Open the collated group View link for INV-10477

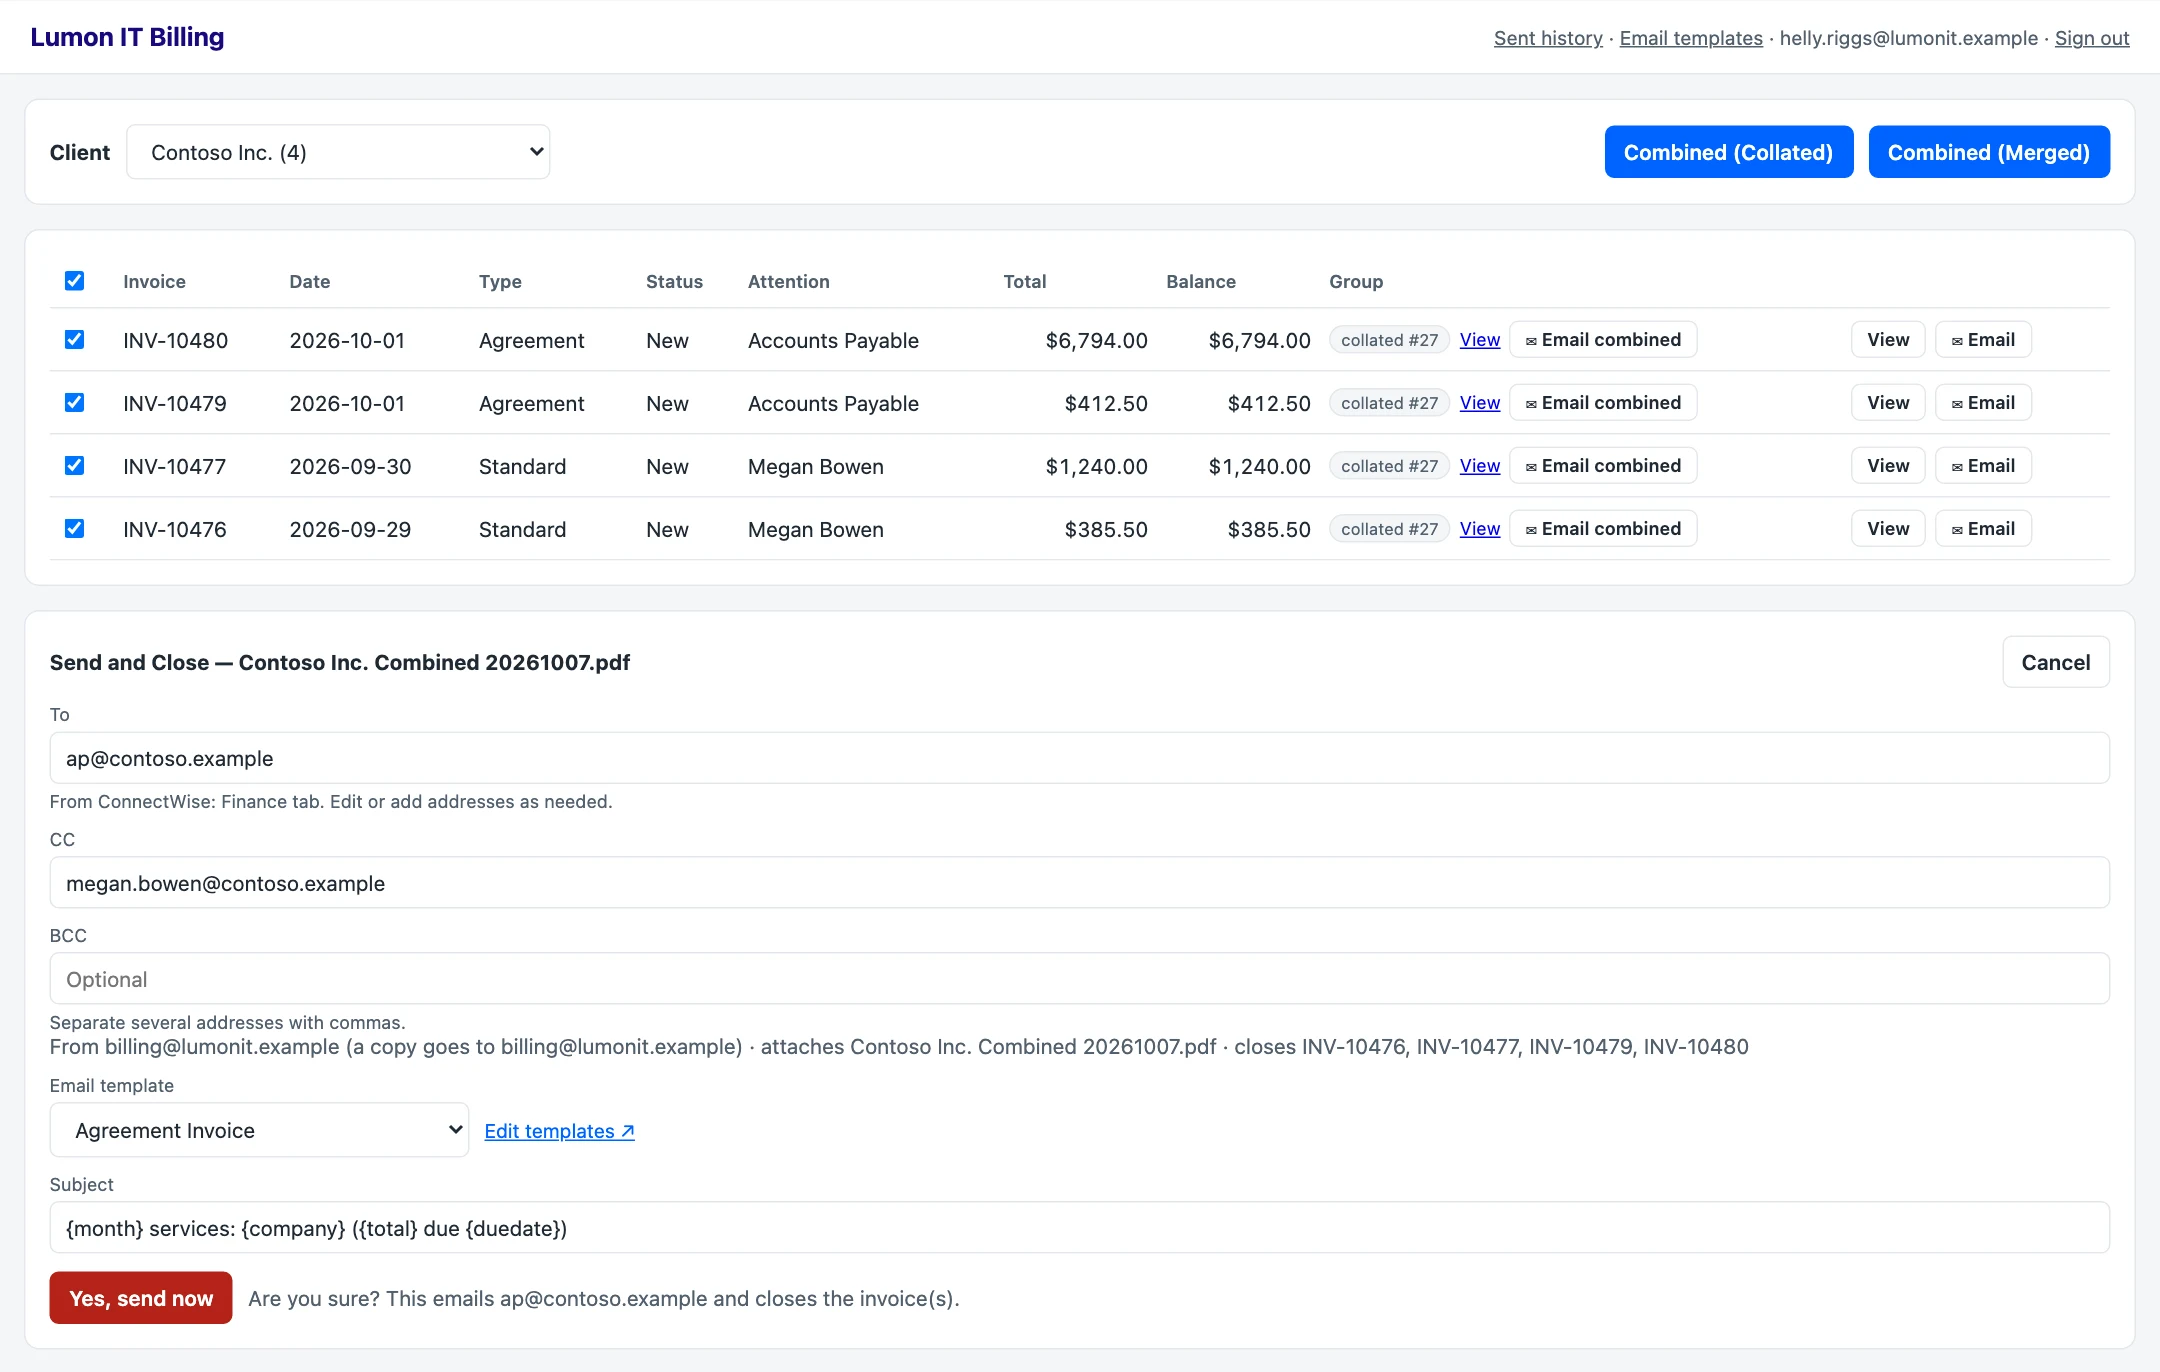point(1480,466)
